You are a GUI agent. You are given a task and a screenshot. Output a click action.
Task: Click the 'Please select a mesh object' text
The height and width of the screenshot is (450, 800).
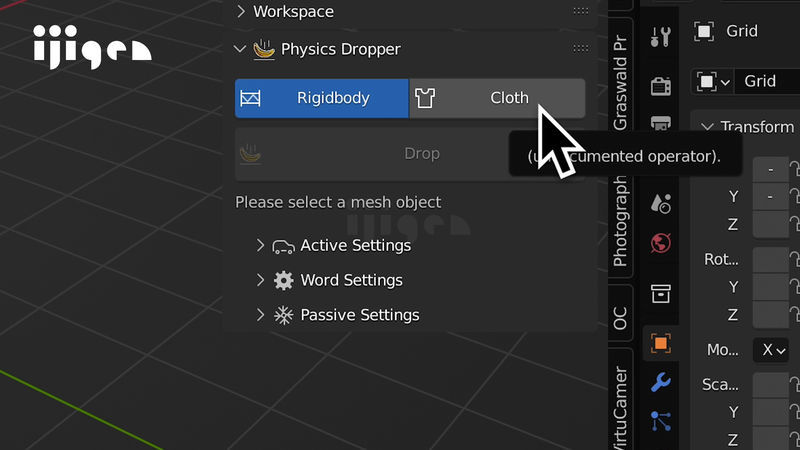(x=338, y=203)
